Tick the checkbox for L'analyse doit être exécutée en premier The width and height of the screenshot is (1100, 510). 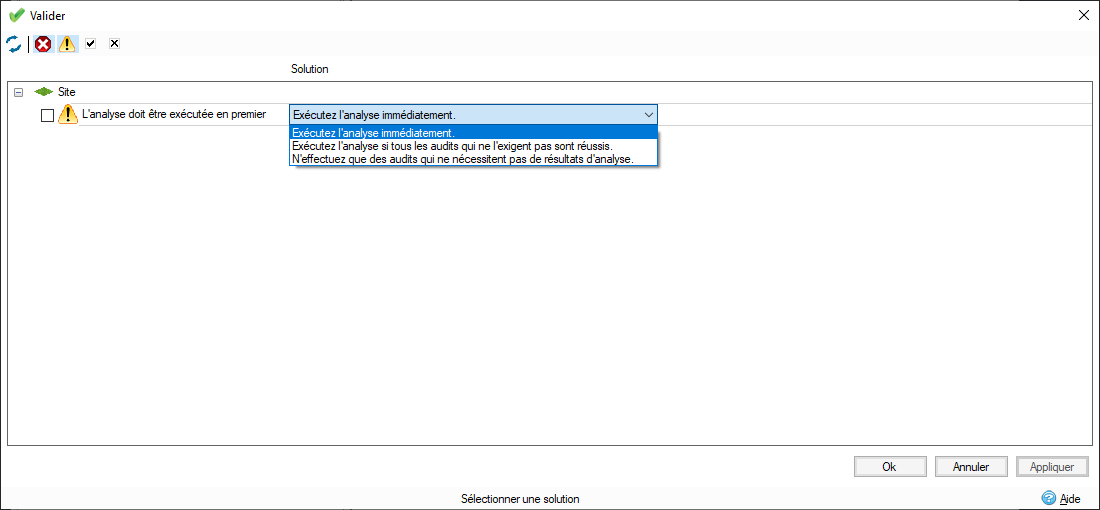[x=47, y=116]
